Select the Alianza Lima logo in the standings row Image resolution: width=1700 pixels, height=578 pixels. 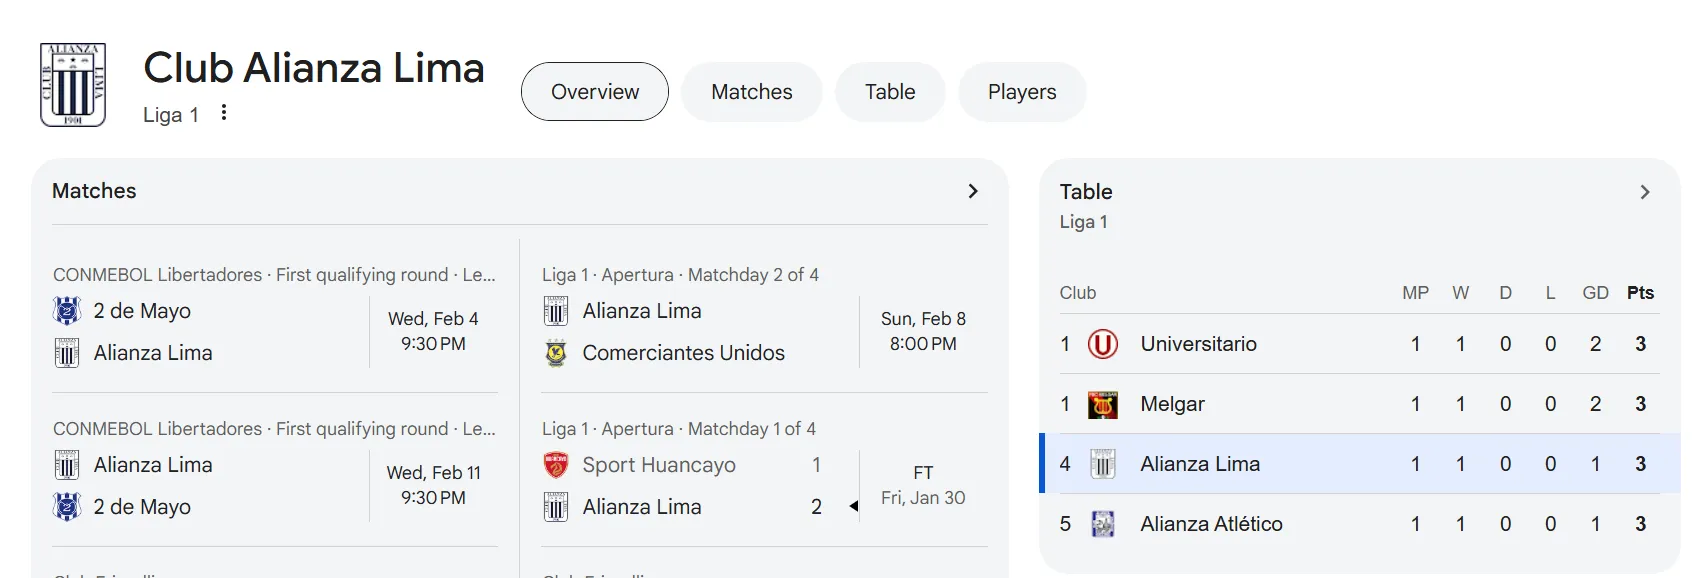pyautogui.click(x=1104, y=463)
